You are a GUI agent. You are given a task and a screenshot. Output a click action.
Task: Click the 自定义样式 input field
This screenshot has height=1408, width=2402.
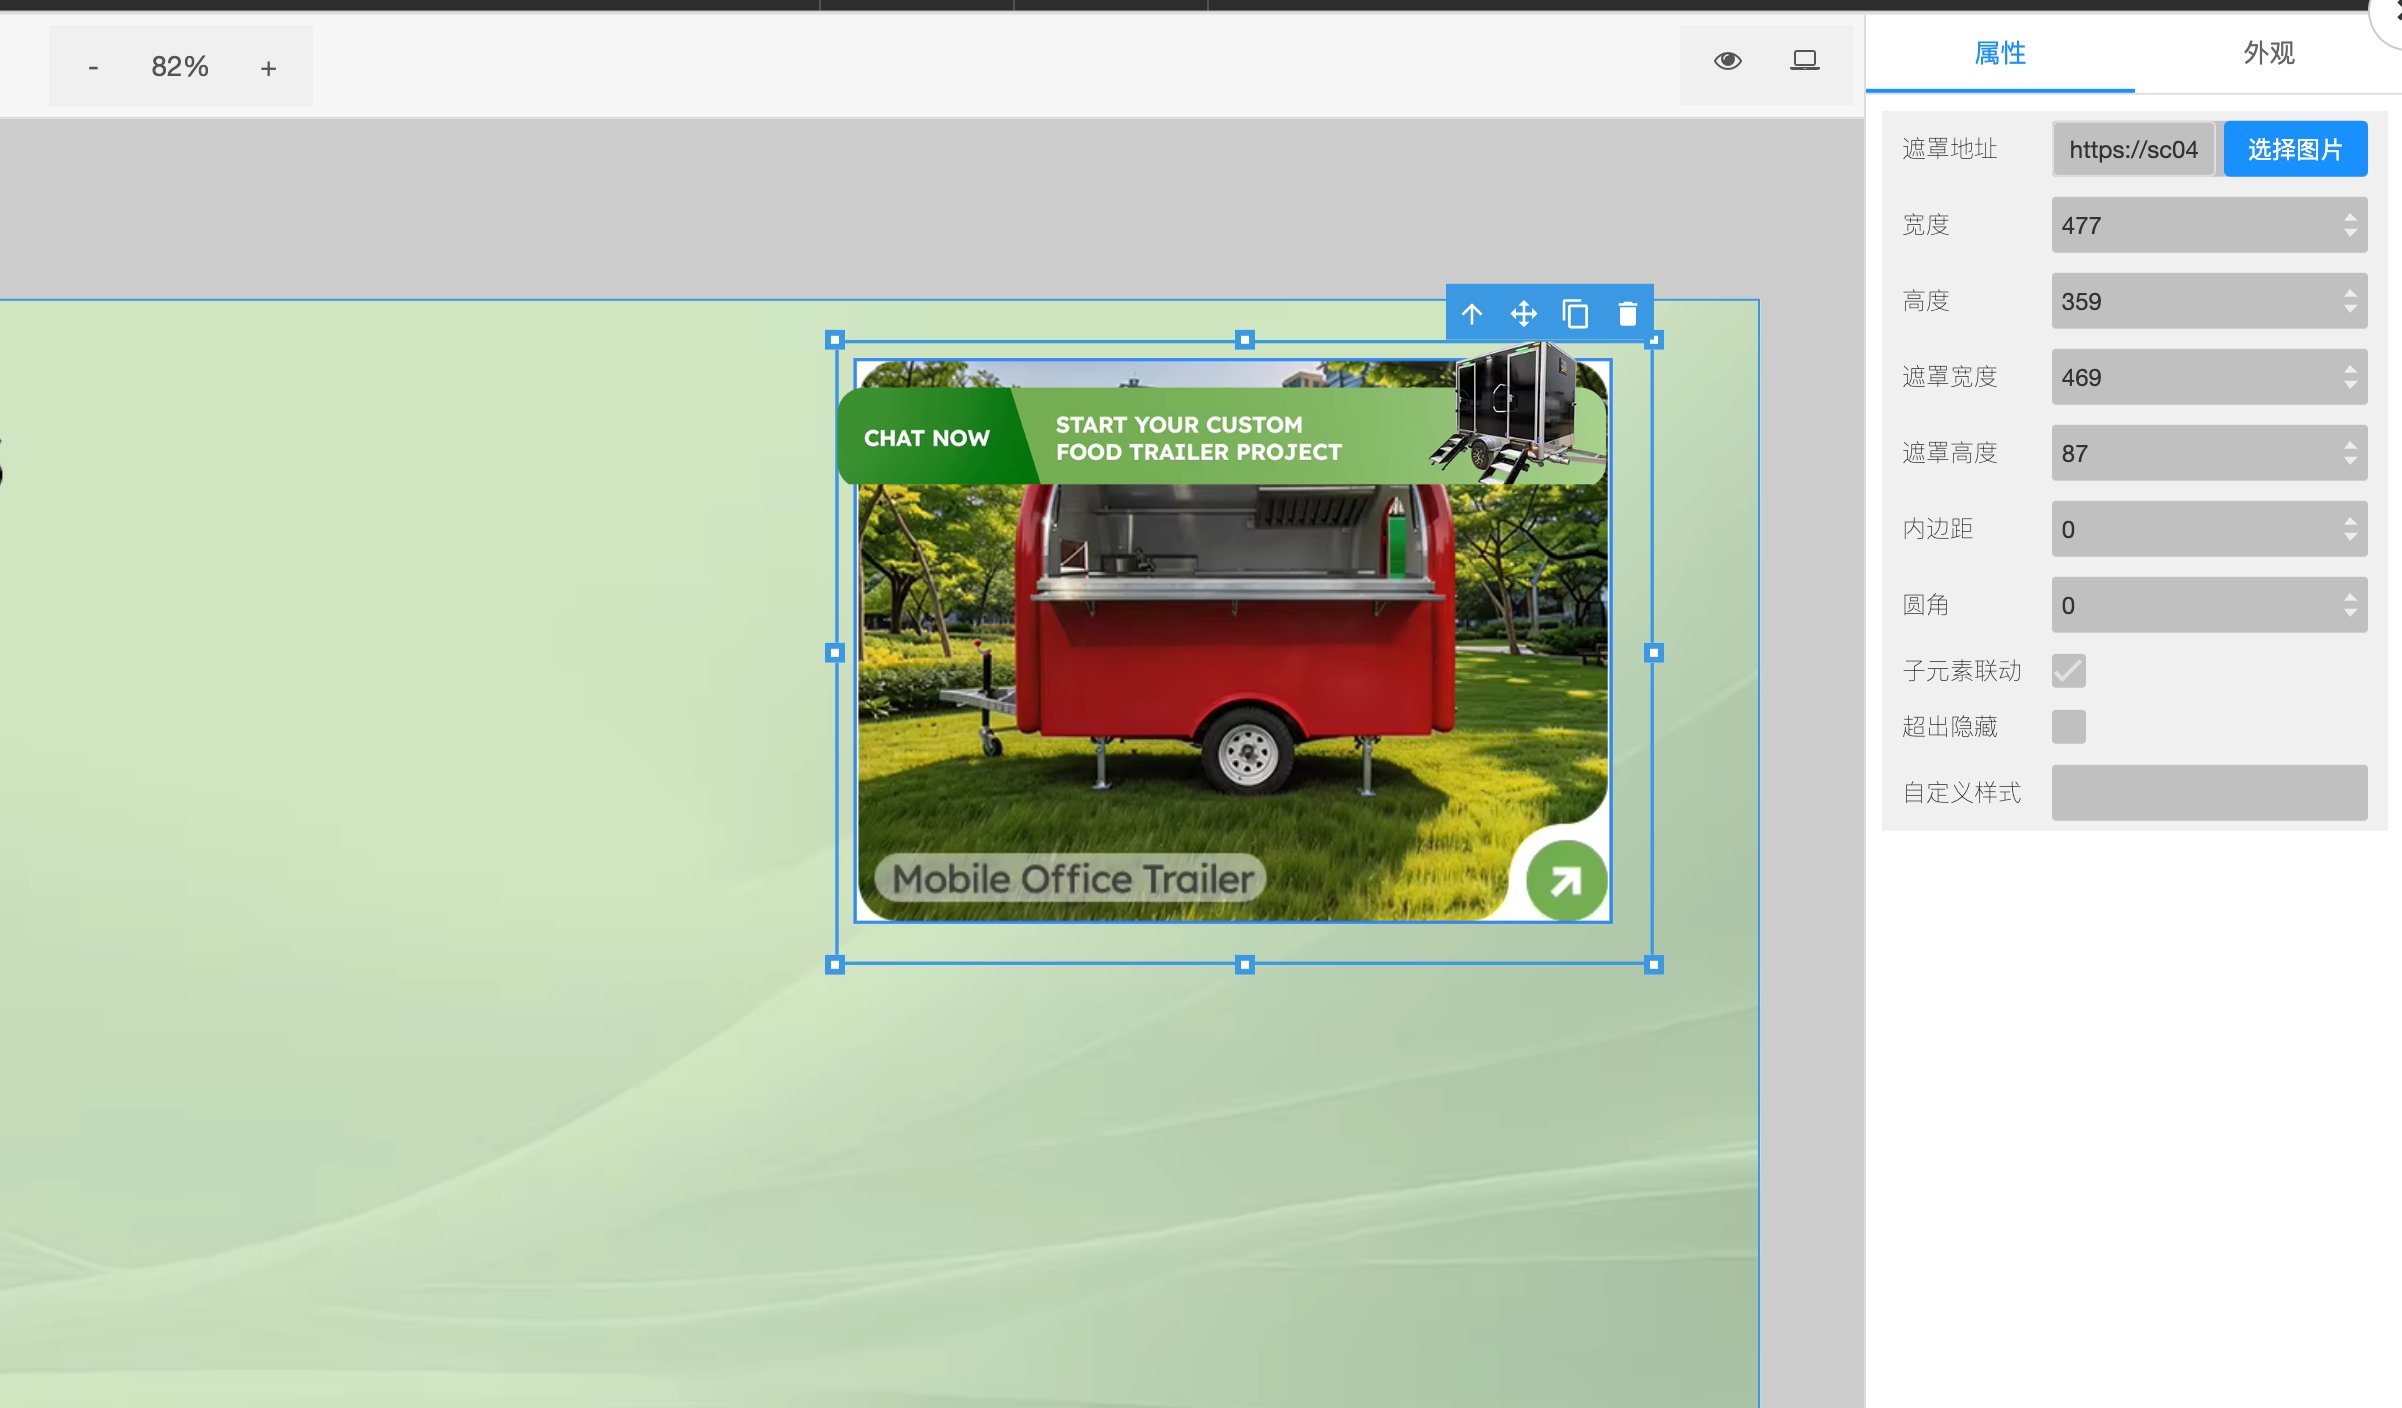tap(2209, 793)
